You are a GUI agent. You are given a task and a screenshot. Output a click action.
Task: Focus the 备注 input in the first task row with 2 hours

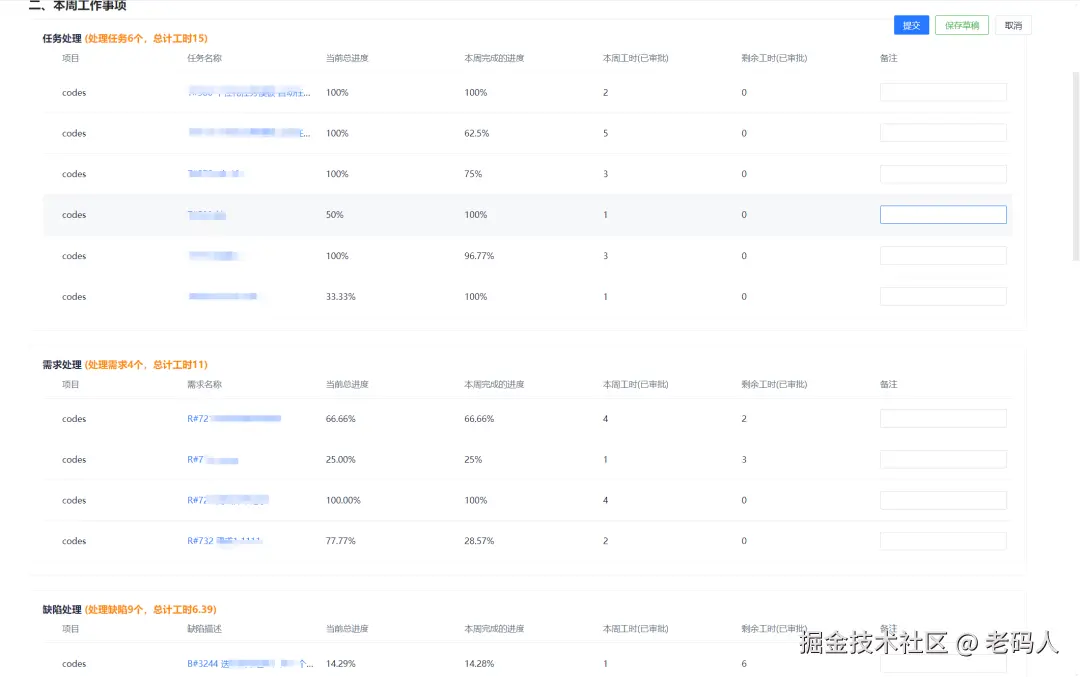point(943,92)
